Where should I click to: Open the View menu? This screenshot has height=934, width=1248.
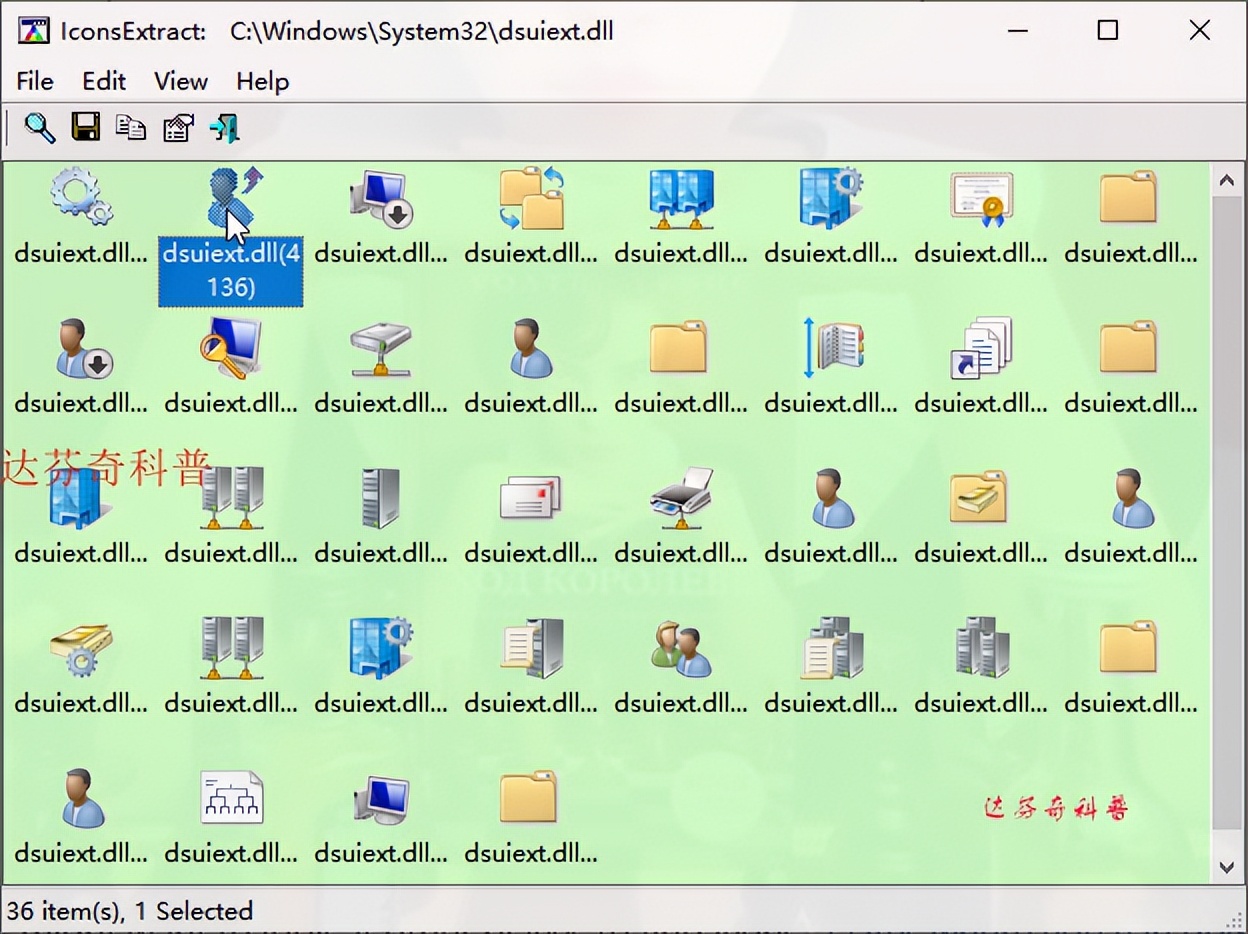179,81
